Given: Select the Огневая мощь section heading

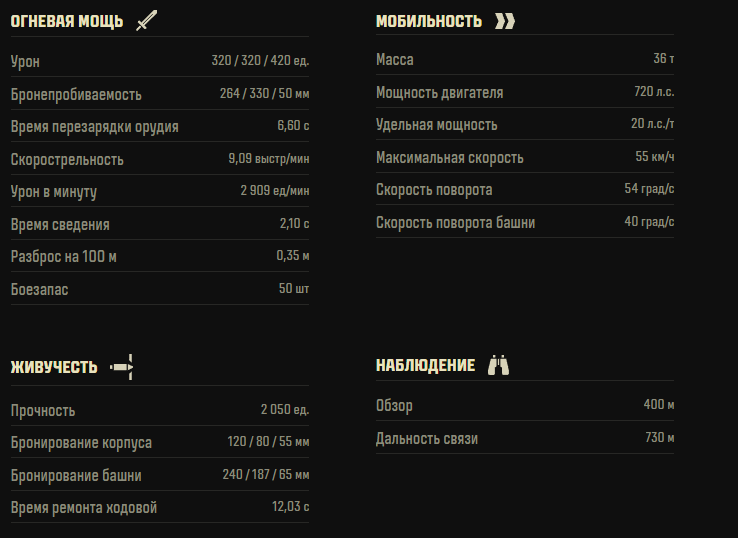Looking at the screenshot, I should (67, 21).
